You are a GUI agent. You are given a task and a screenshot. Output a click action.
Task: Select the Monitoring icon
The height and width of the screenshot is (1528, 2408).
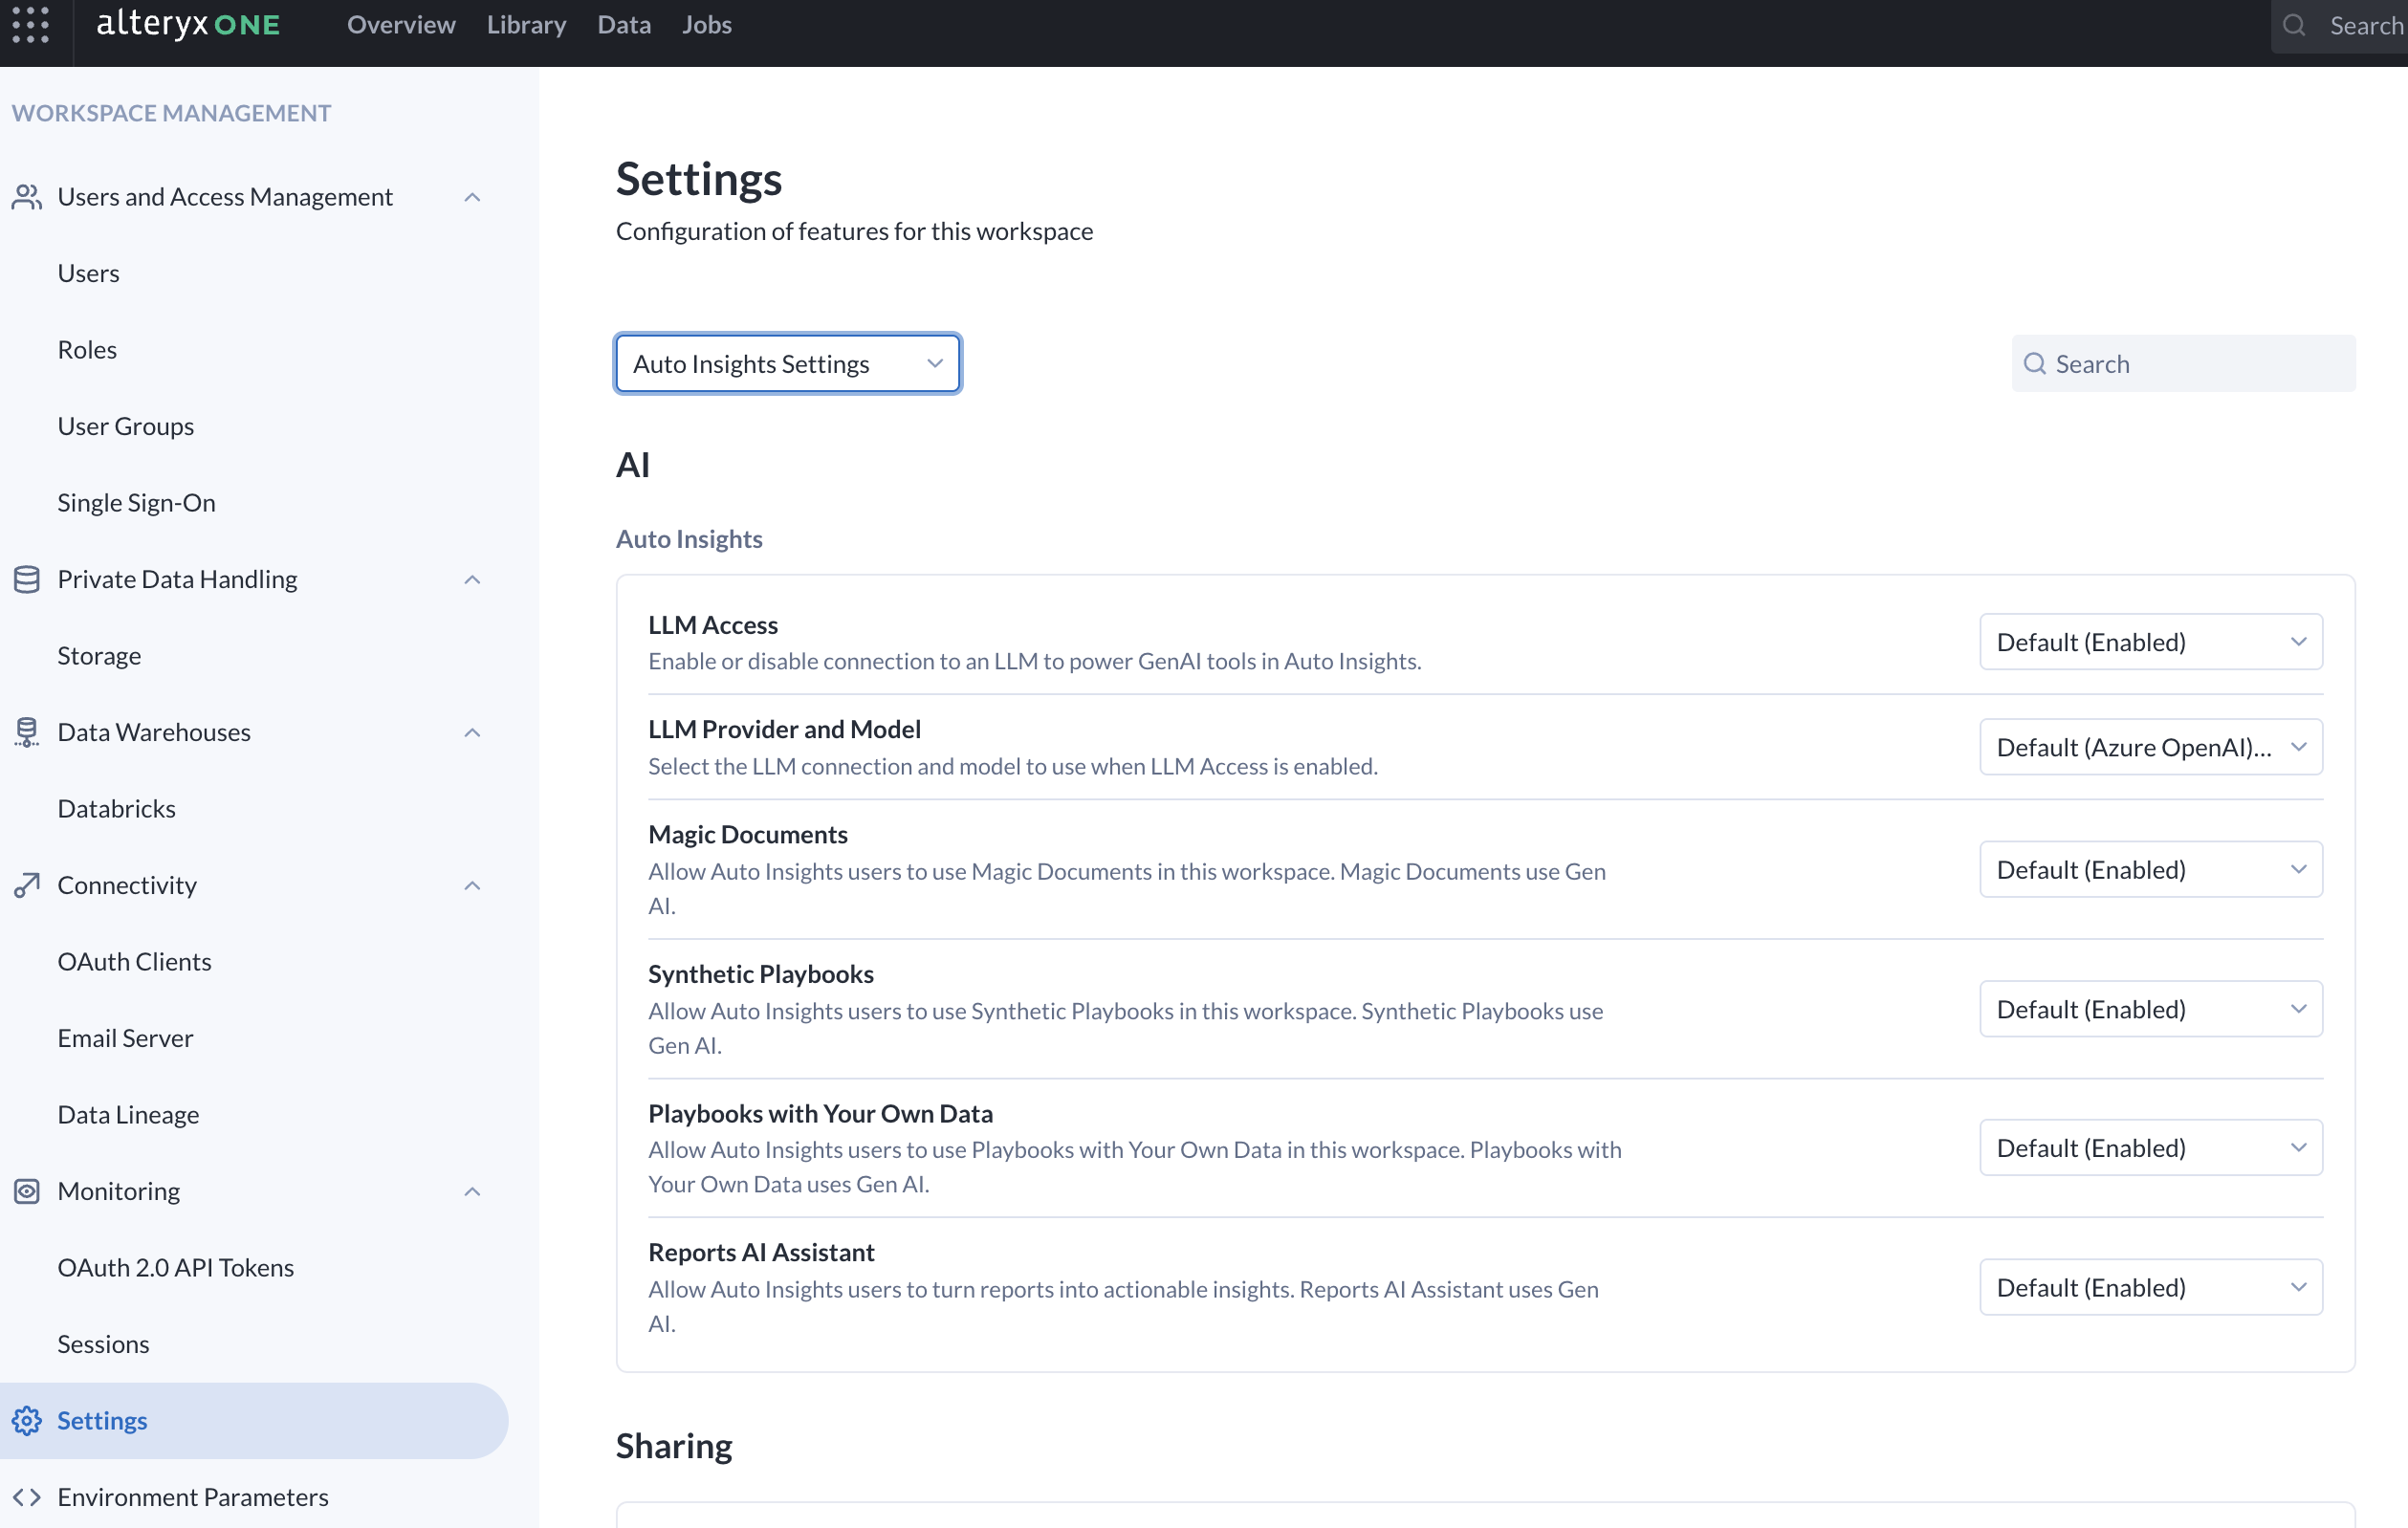click(26, 1191)
